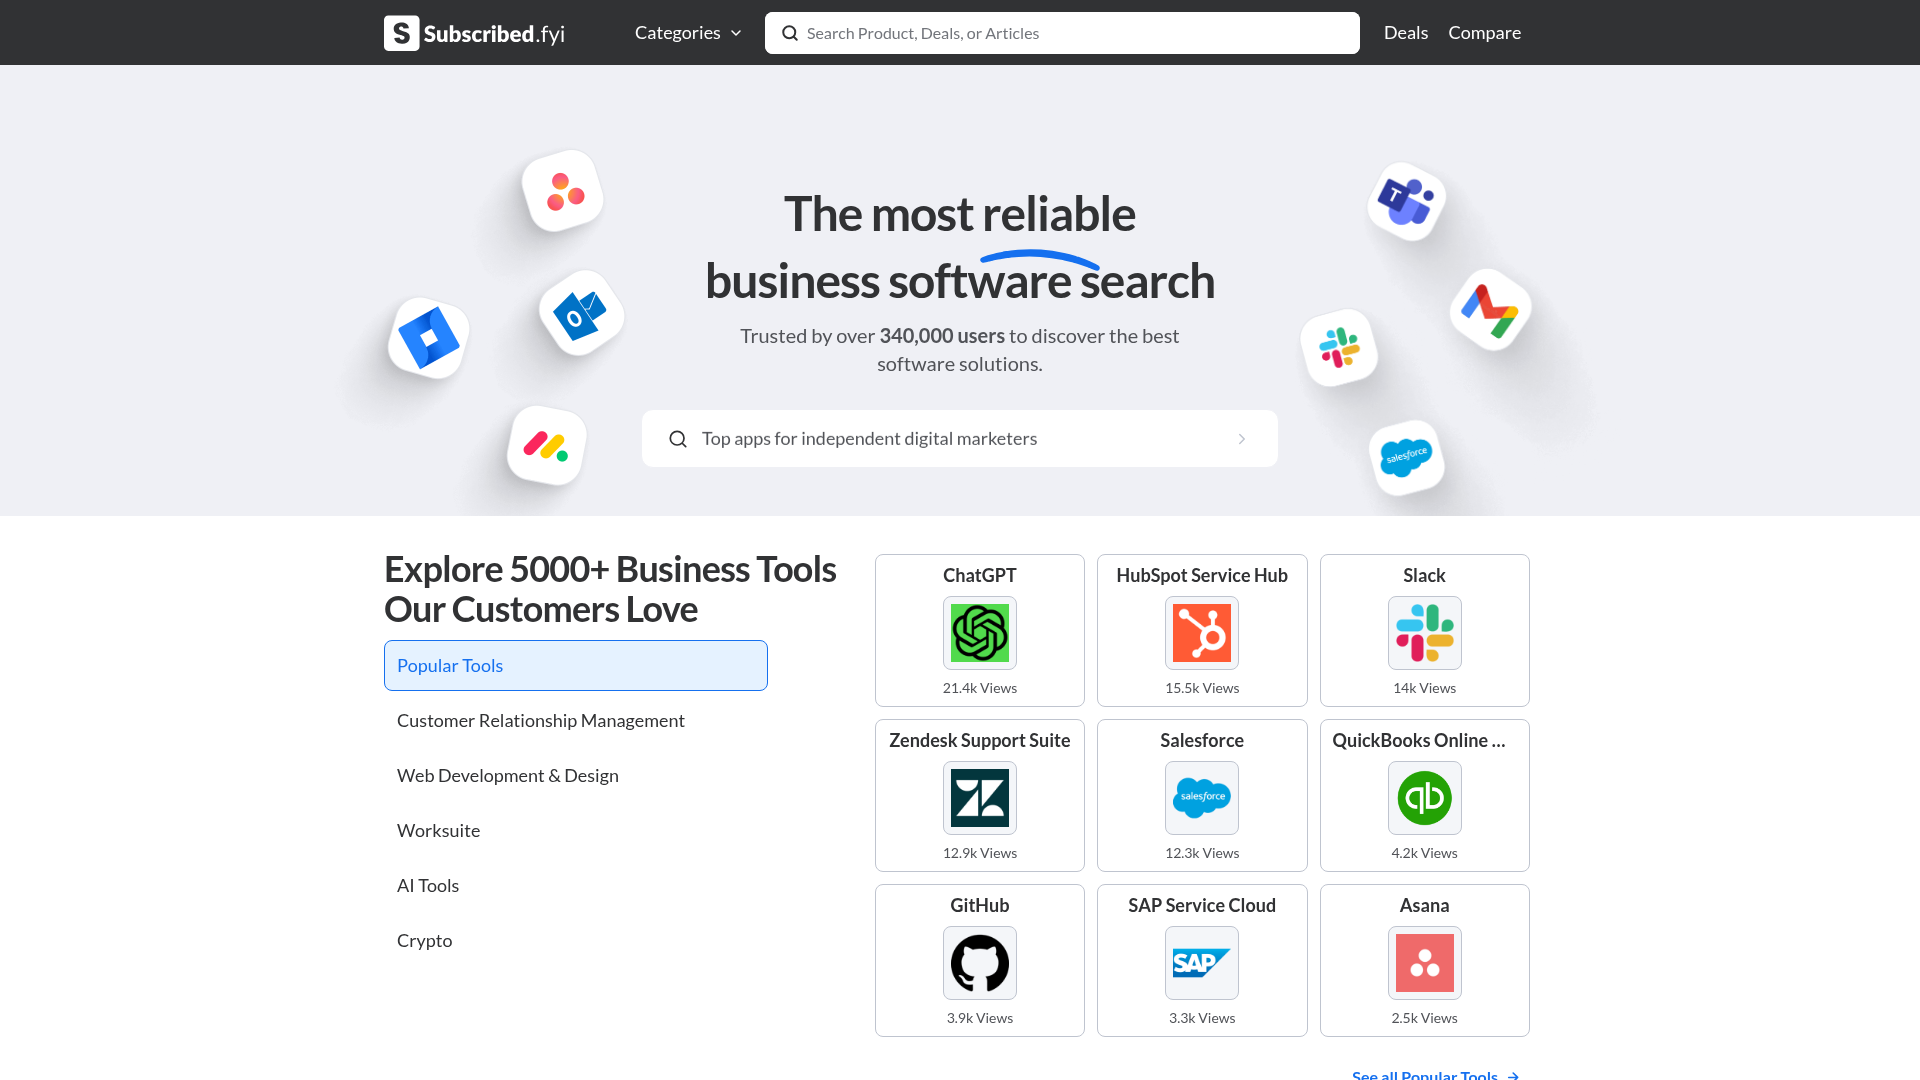Open the SAP Service Cloud logo
Image resolution: width=1920 pixels, height=1080 pixels.
pyautogui.click(x=1202, y=963)
